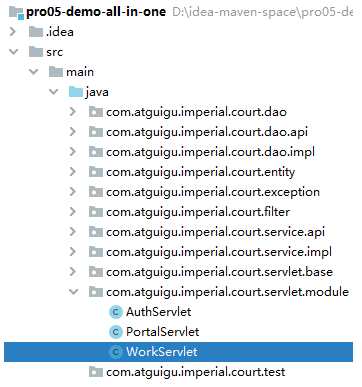Collapse the court.servlet.module package arrow
Screen dimensions: 362x387
(x=73, y=292)
